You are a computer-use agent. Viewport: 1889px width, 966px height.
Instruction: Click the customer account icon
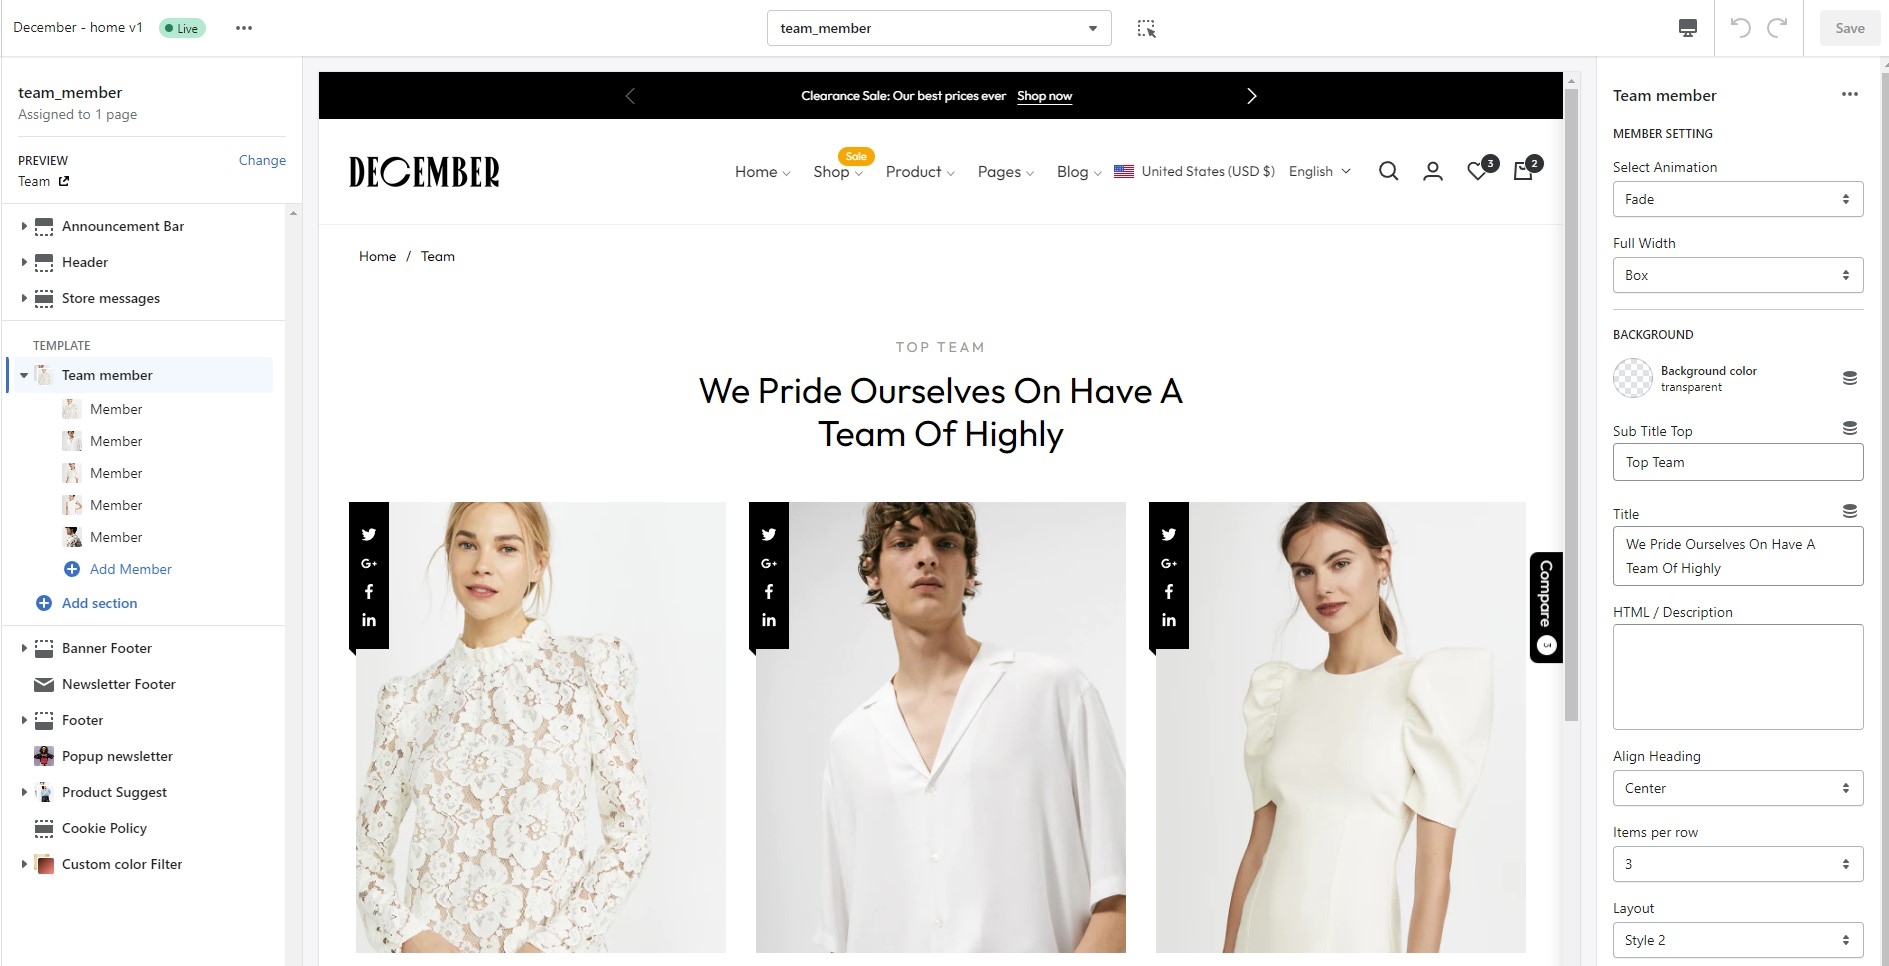(x=1432, y=171)
